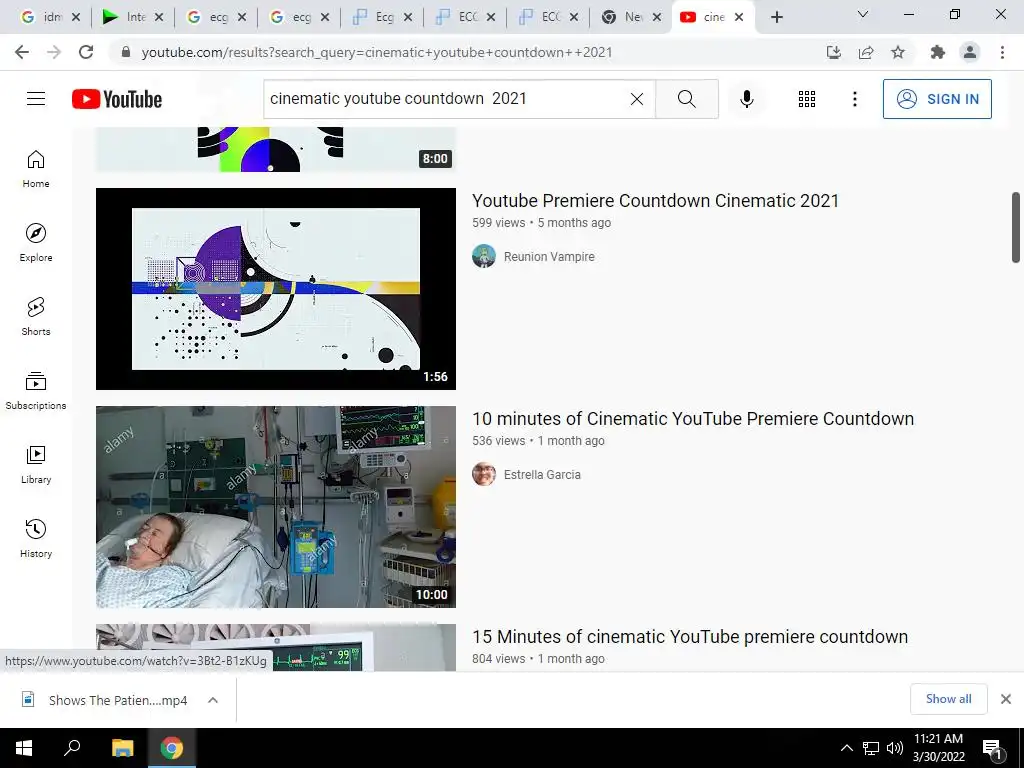Share this page via the address bar icon
Viewport: 1024px width, 768px height.
point(866,52)
